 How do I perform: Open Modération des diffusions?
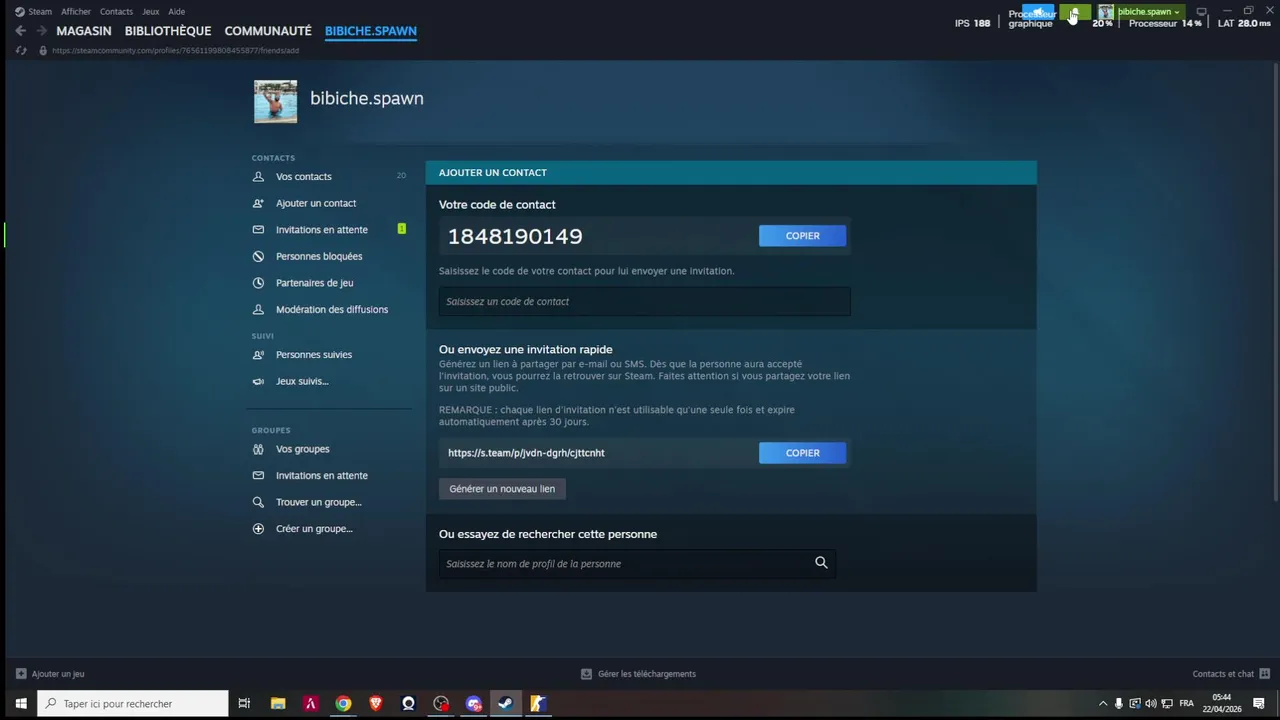click(x=332, y=309)
